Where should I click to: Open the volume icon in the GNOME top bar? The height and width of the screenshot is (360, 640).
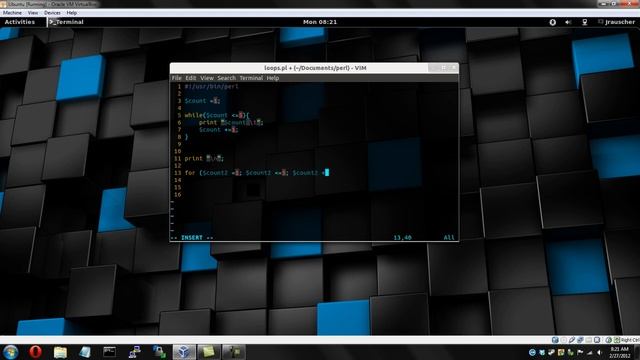(x=568, y=22)
